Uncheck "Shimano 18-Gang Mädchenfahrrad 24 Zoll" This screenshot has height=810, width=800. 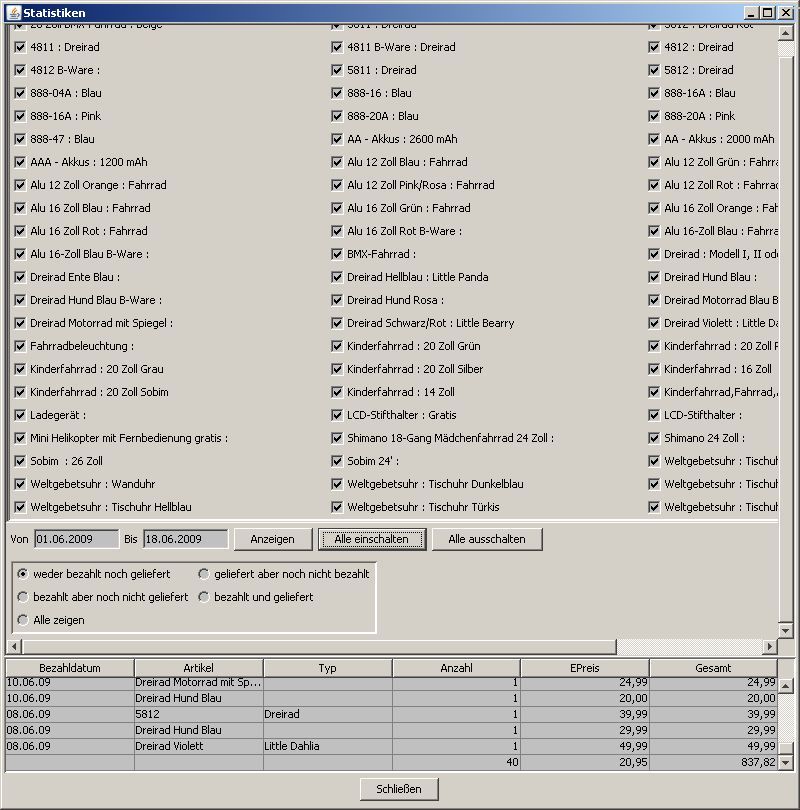point(337,438)
